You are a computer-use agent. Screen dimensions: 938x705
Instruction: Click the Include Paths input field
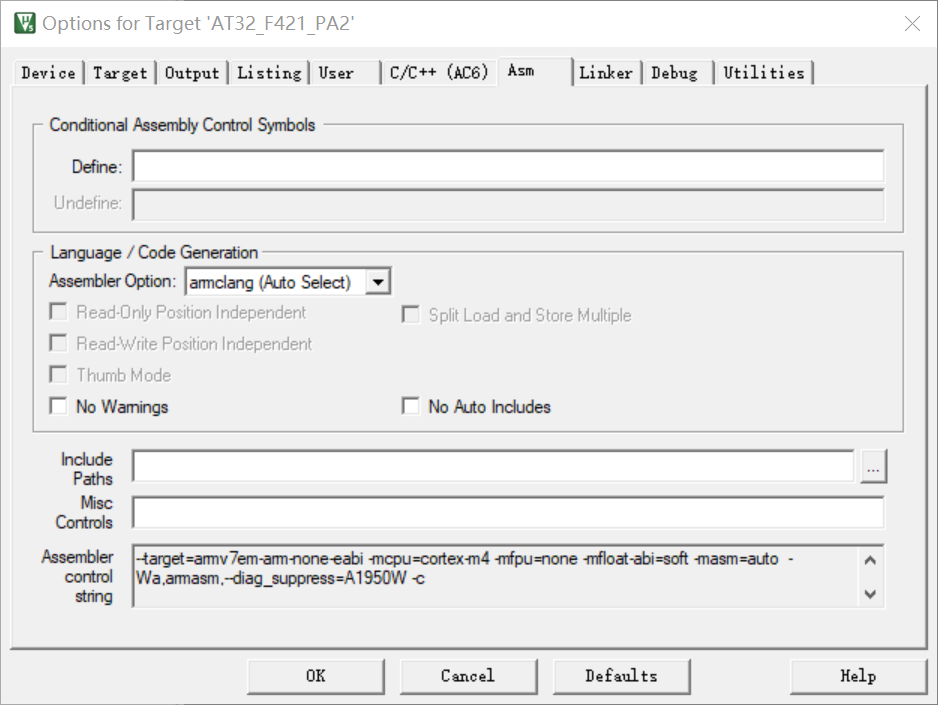pos(493,466)
